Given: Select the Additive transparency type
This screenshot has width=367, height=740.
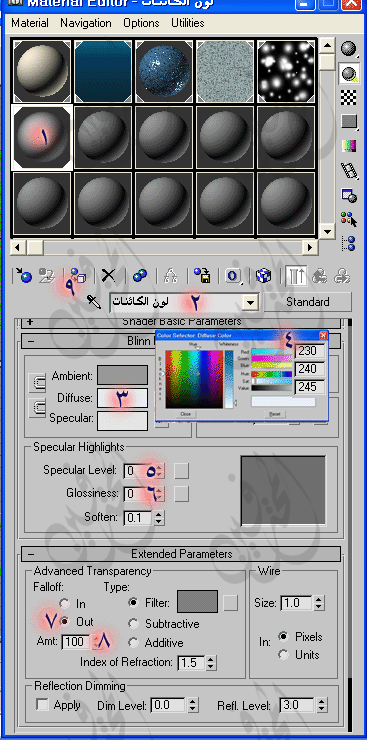Looking at the screenshot, I should point(133,643).
